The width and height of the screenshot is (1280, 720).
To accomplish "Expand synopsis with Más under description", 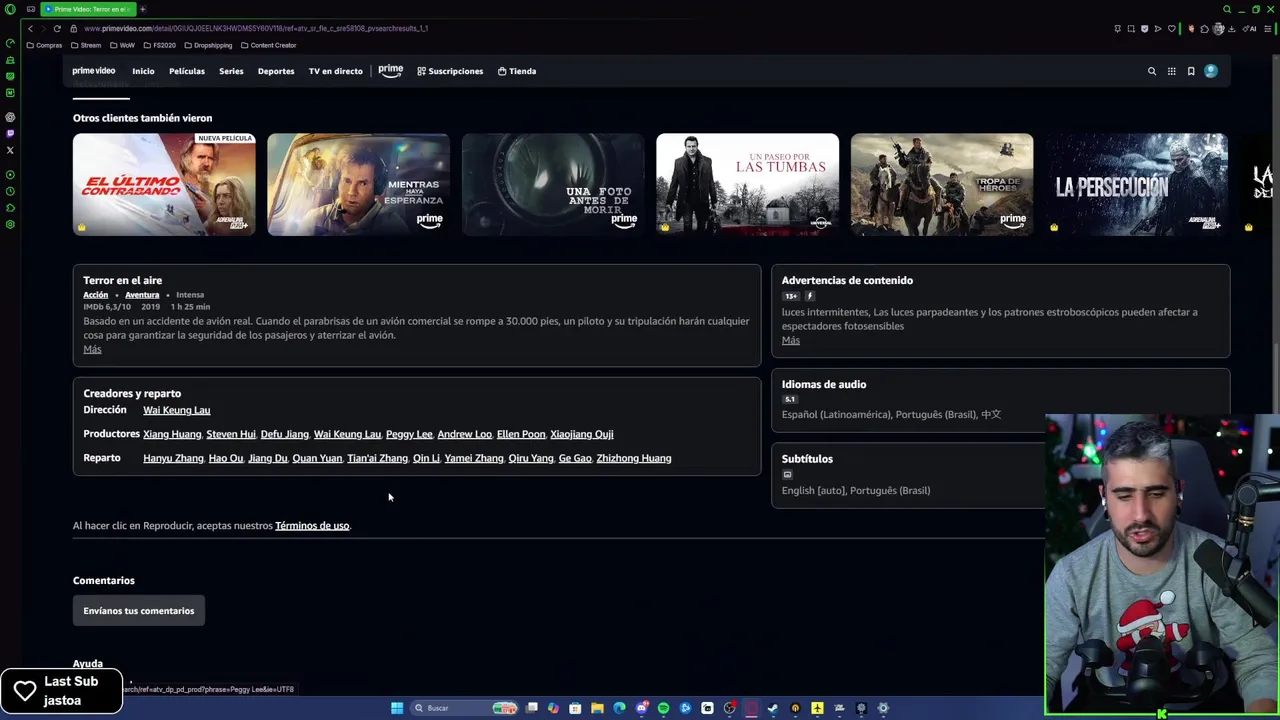I will tap(92, 349).
